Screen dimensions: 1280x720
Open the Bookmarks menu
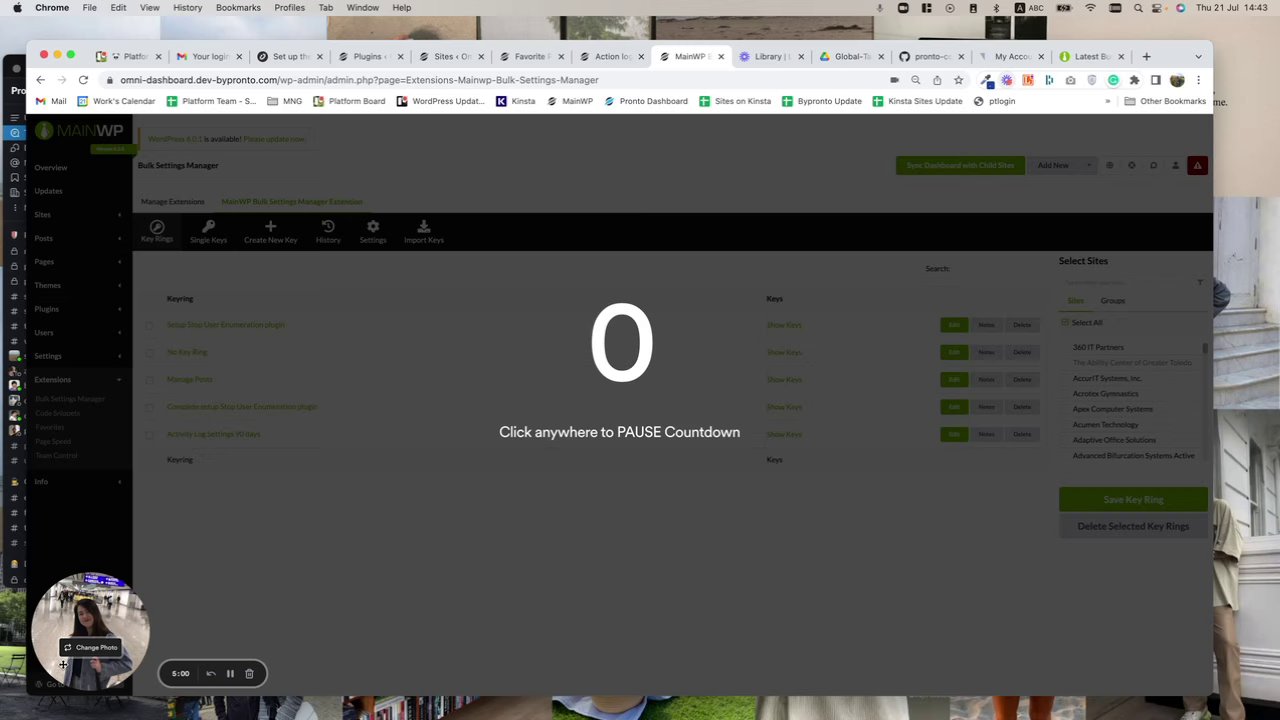tap(238, 8)
